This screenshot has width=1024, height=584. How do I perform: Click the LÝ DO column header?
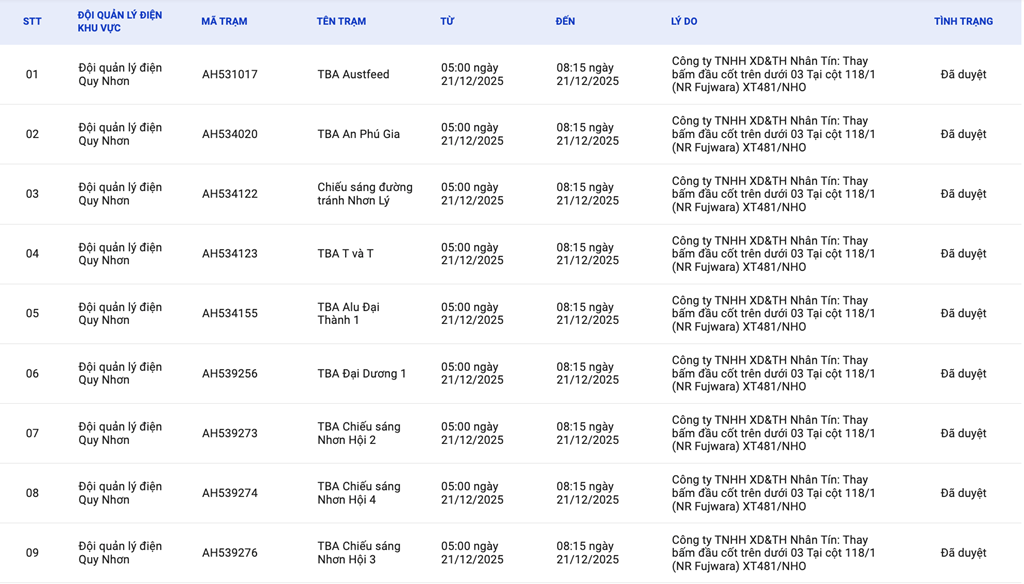(x=684, y=21)
